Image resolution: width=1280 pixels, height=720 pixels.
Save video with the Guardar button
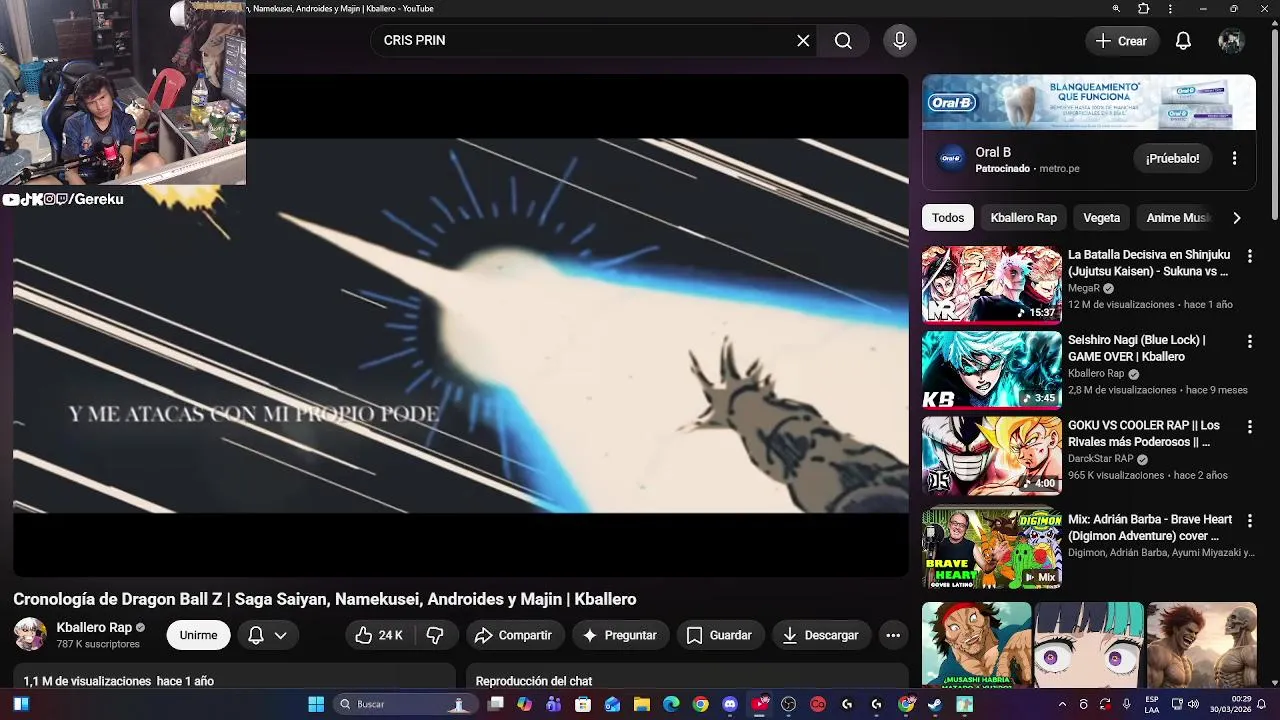click(719, 635)
